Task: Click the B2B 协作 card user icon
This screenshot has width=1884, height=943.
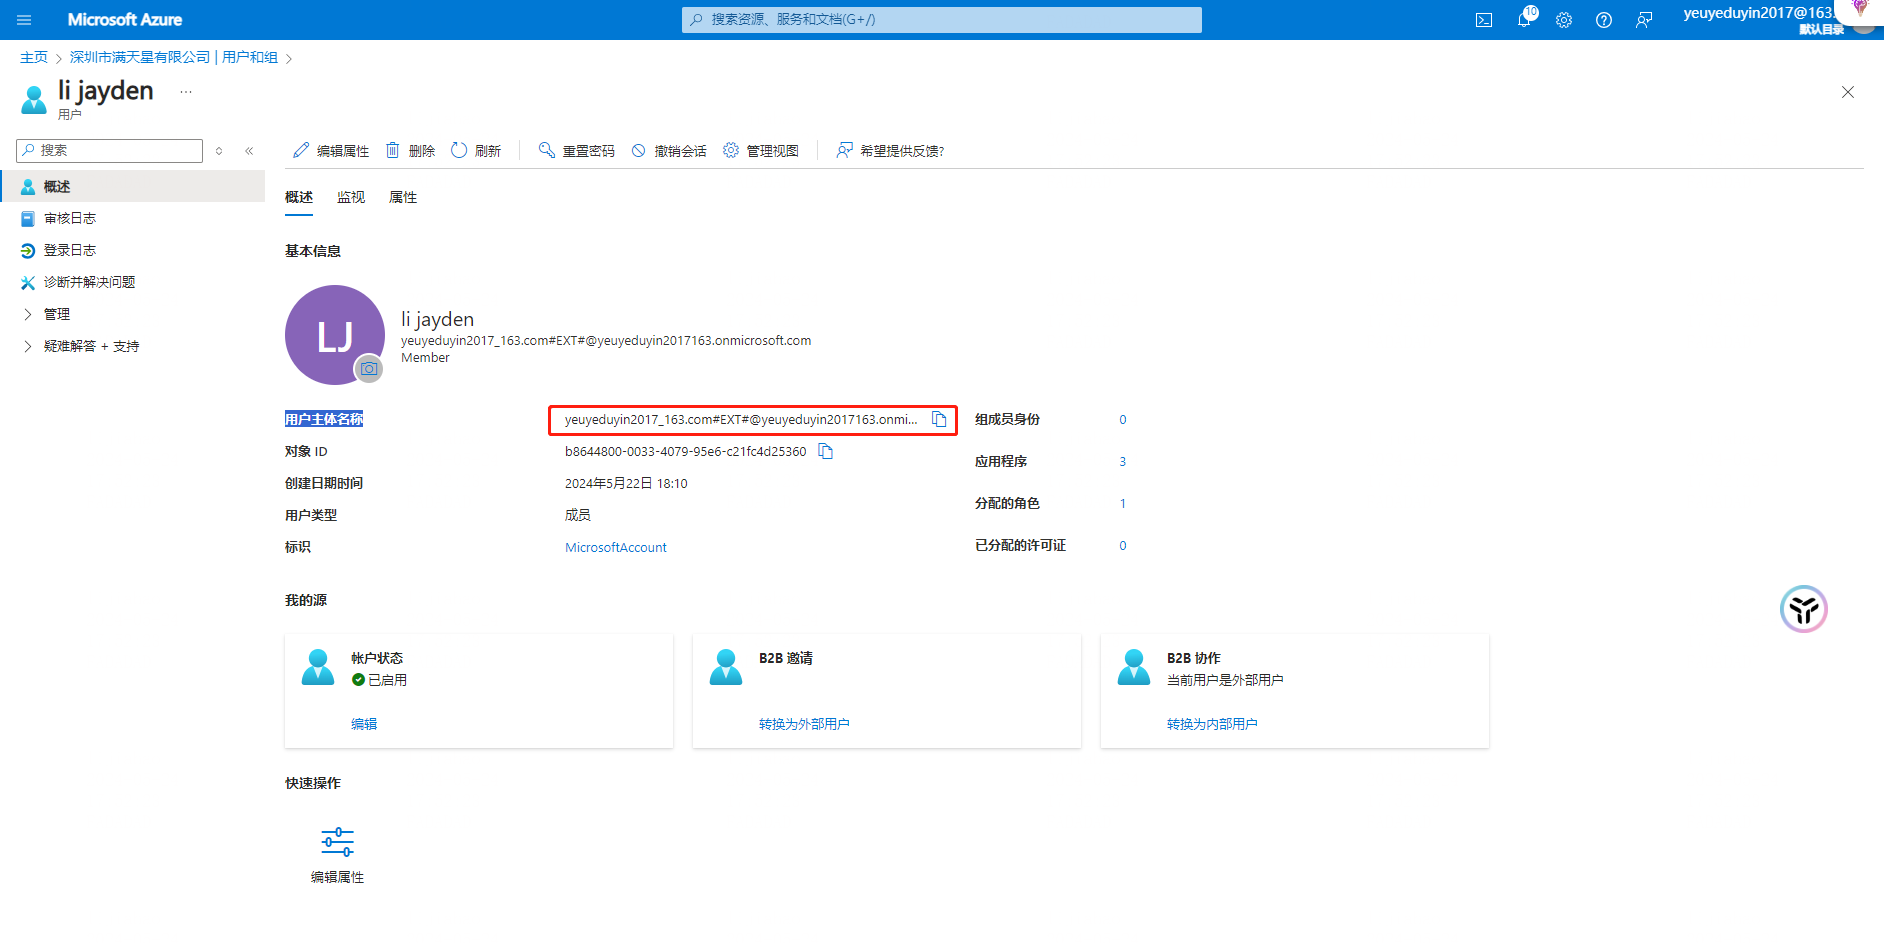Action: [1134, 667]
